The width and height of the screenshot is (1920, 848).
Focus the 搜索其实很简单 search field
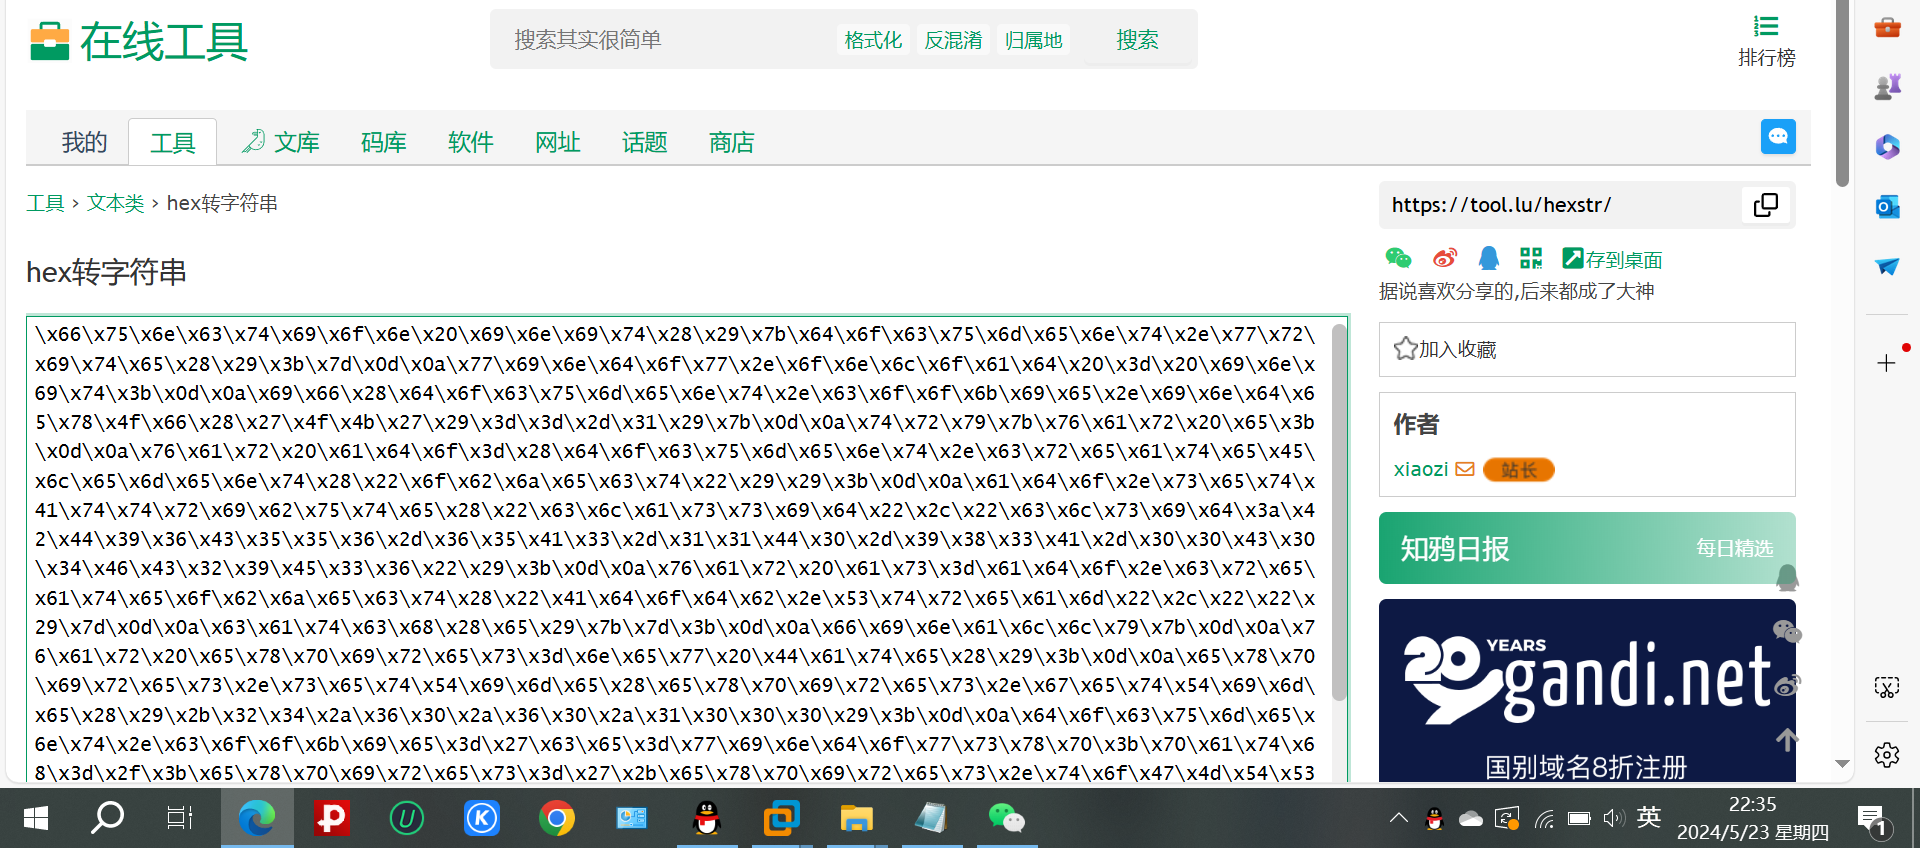[x=665, y=40]
